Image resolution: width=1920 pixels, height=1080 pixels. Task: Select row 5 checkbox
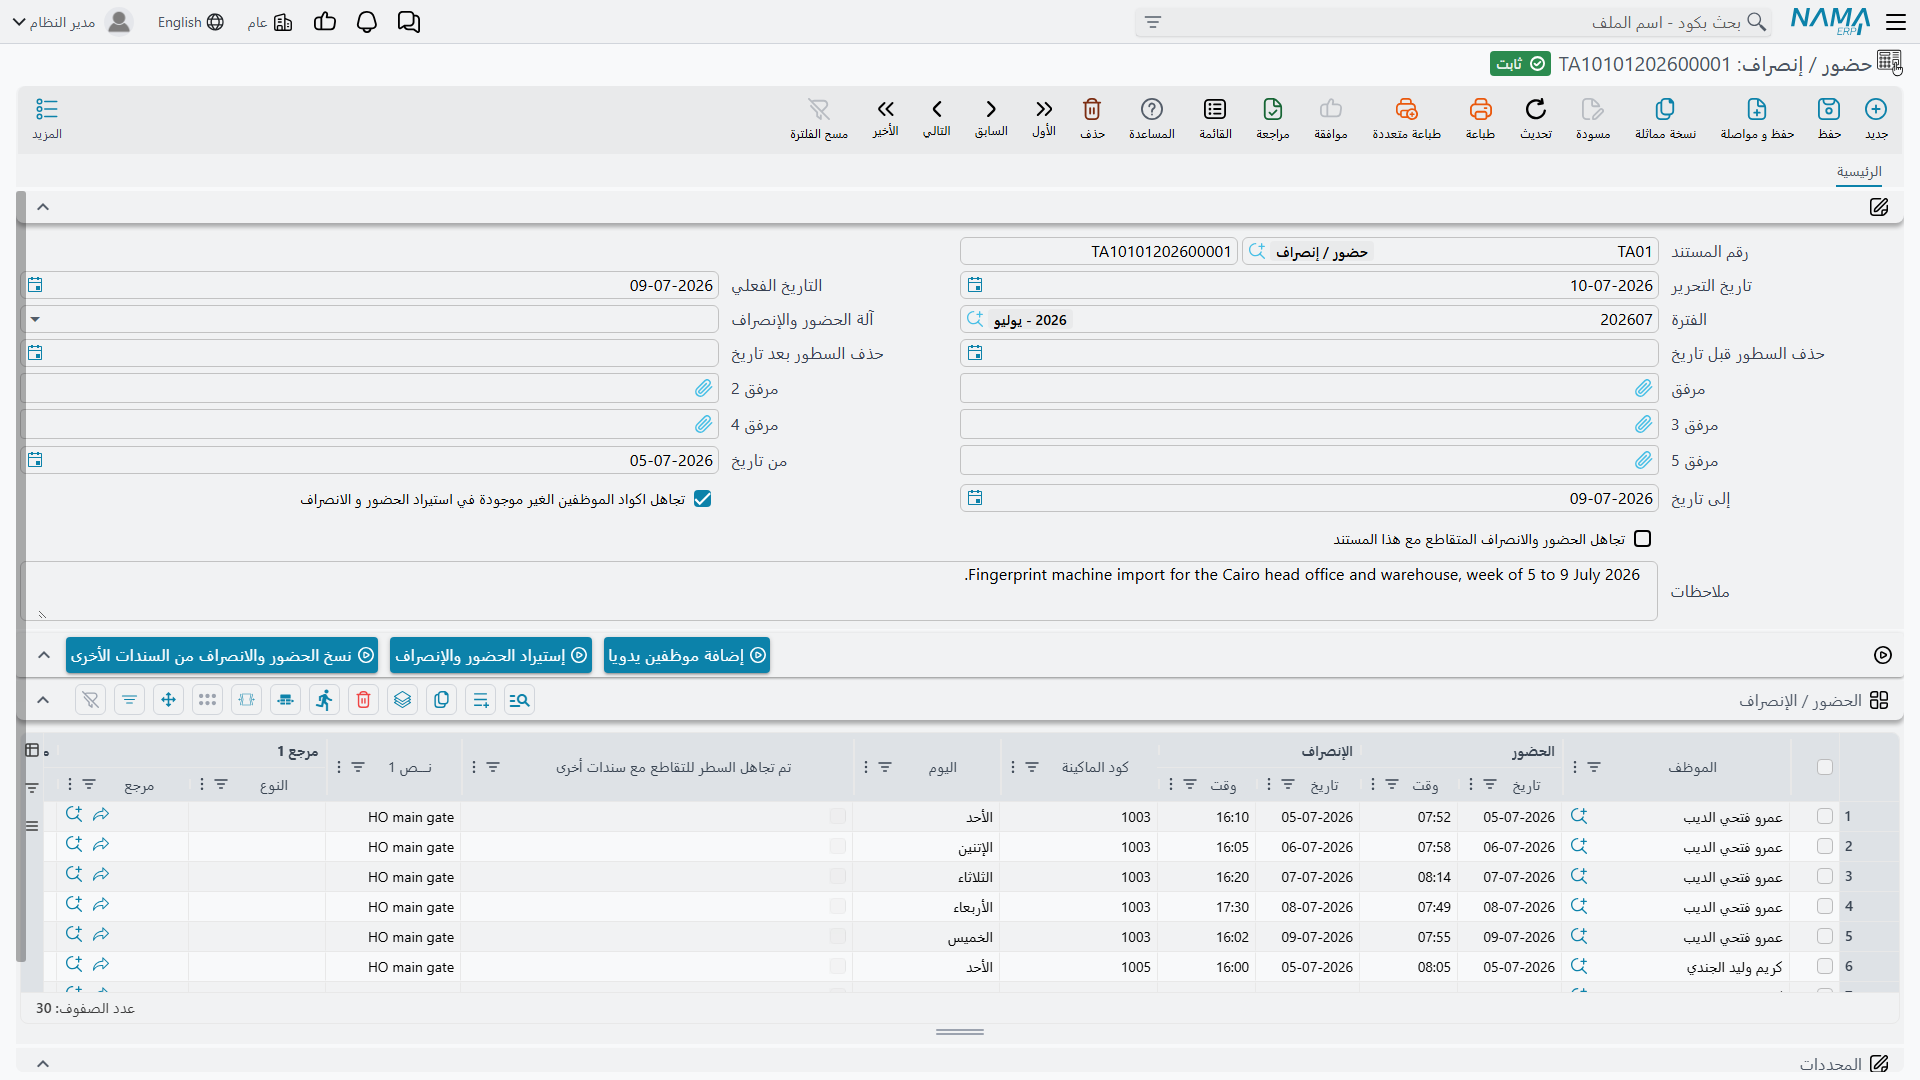click(1825, 937)
